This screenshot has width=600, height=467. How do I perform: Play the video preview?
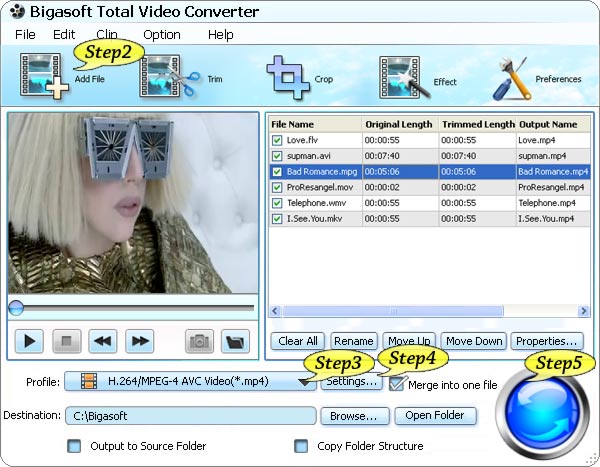[29, 341]
